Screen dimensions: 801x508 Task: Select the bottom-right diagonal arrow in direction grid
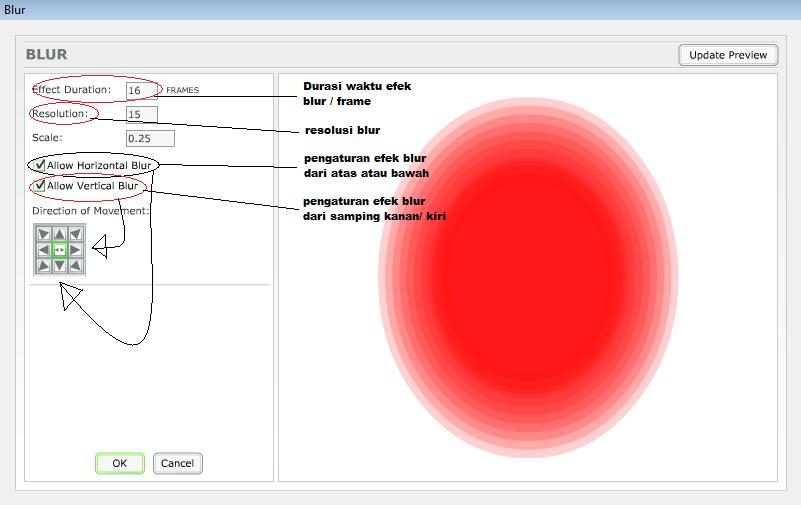click(x=76, y=266)
